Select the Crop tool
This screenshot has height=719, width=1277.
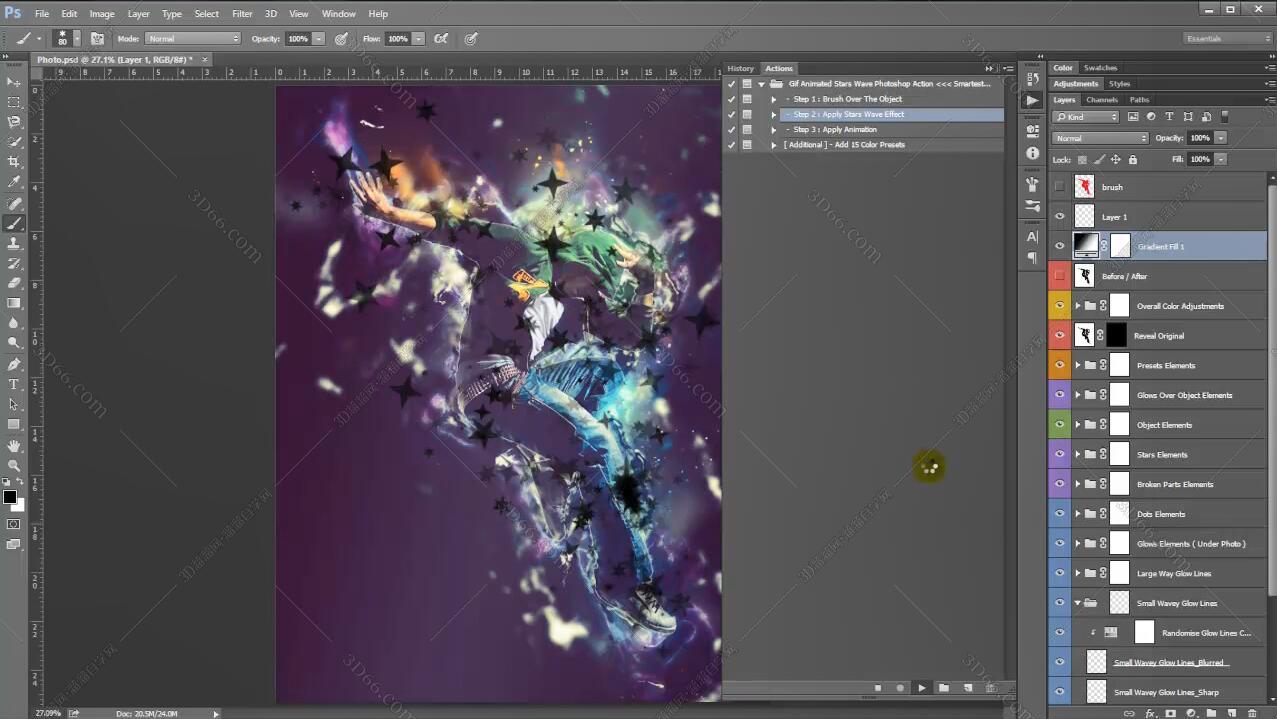(x=14, y=162)
